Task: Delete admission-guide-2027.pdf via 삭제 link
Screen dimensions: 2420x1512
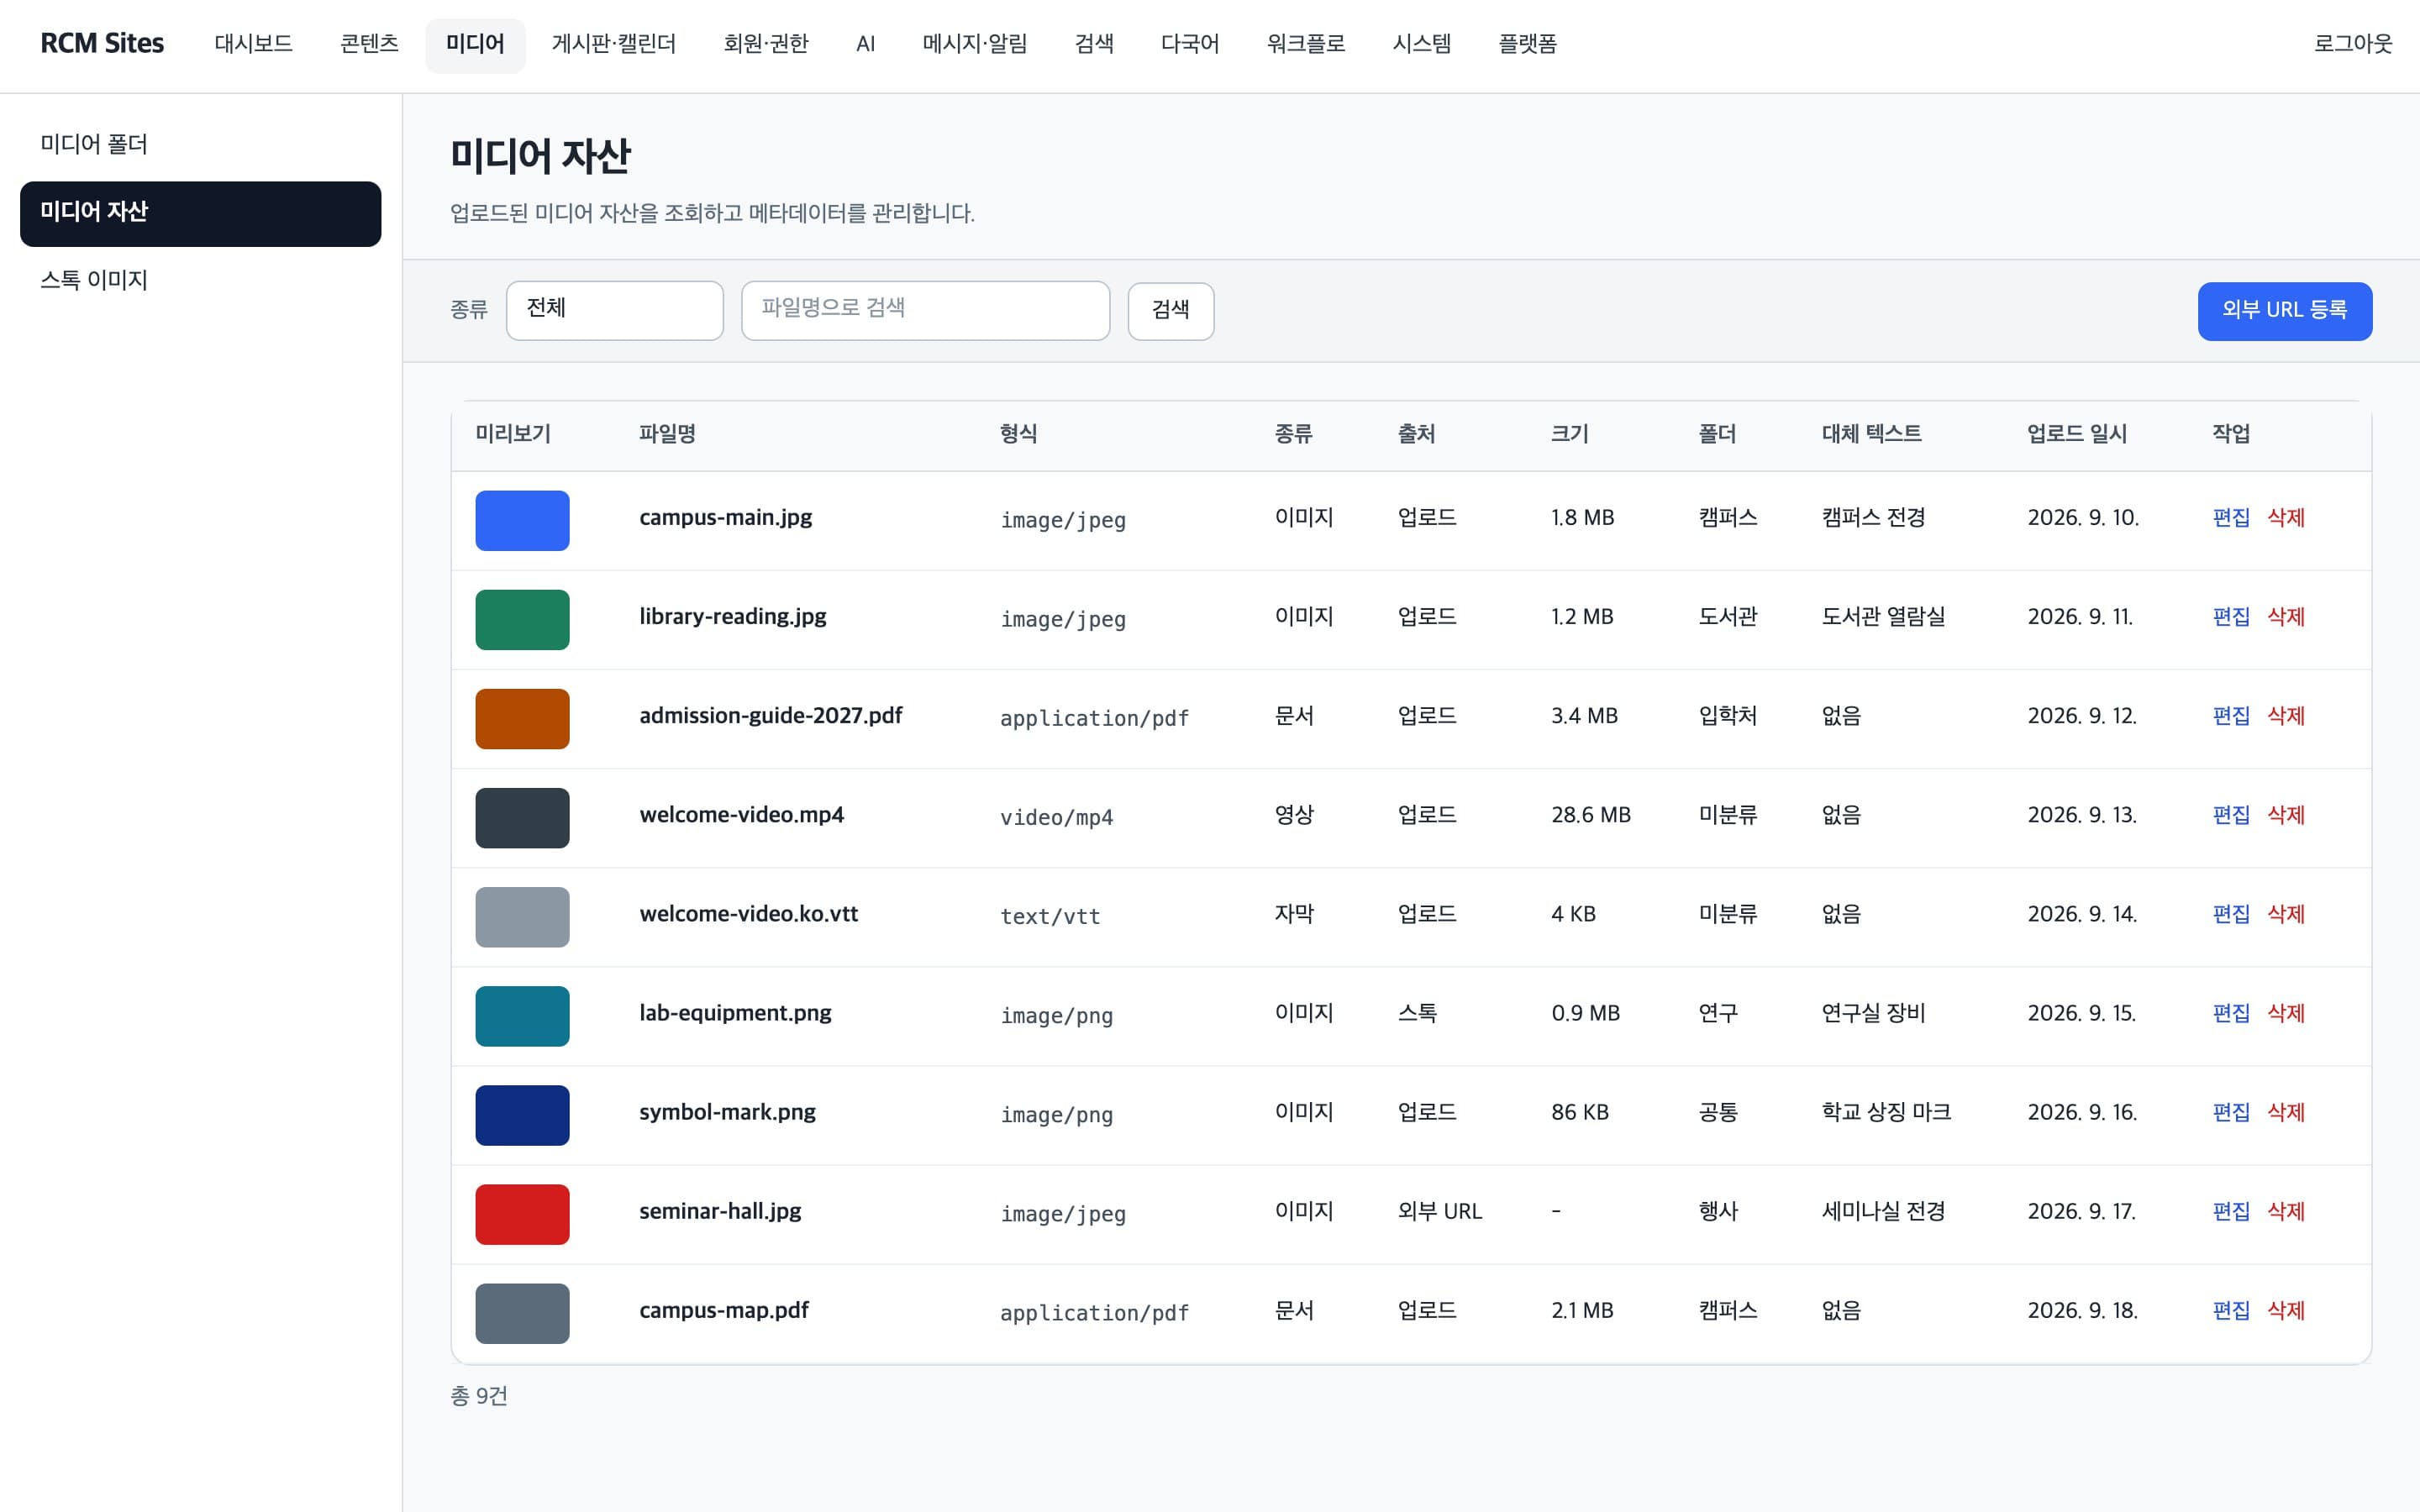Action: [x=2286, y=716]
